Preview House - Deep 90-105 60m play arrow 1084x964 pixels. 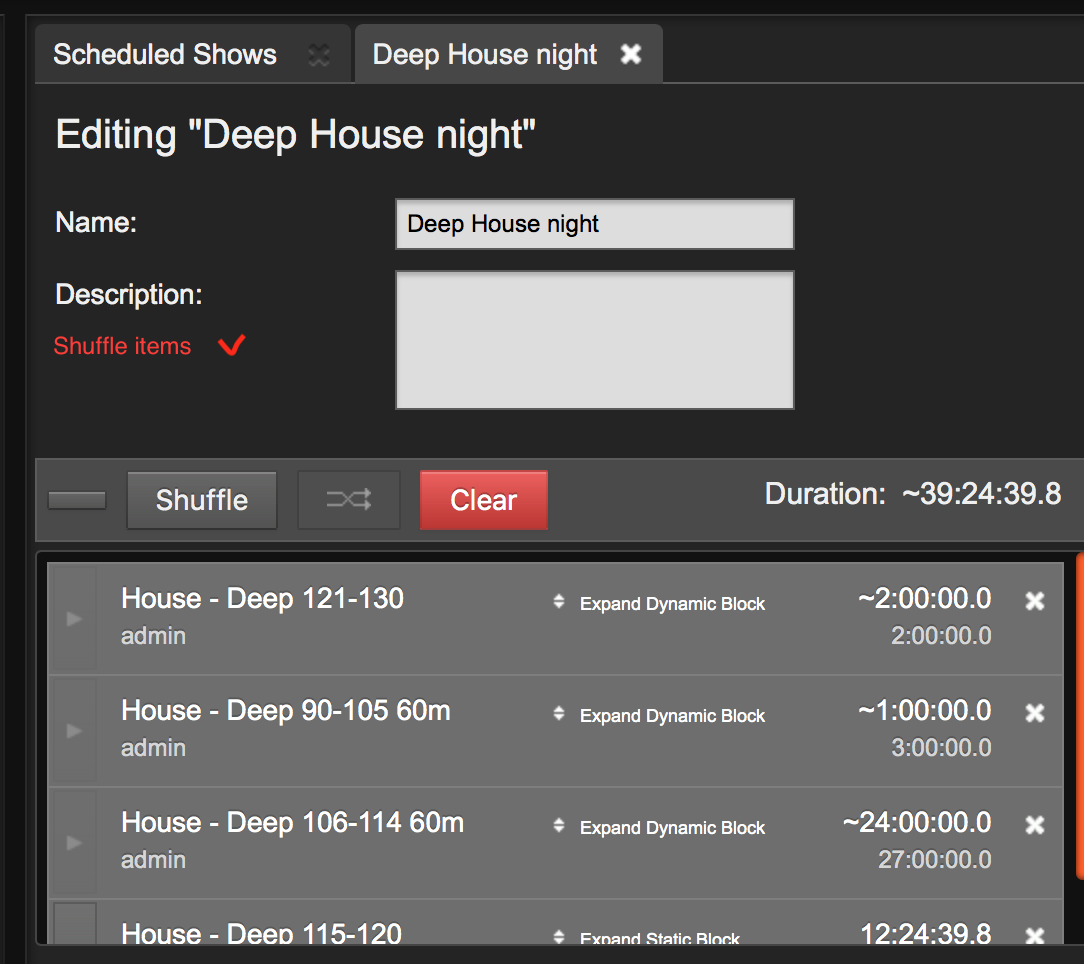(74, 730)
